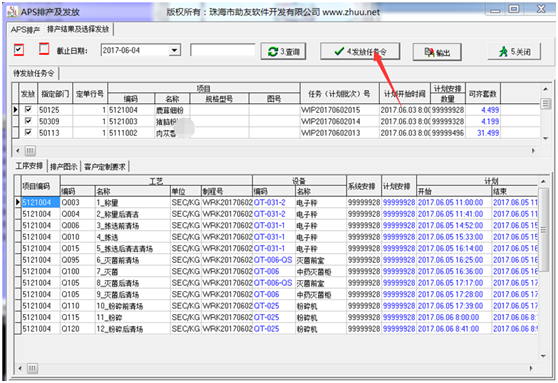Open the 客户定制要求 tab
Screen dimensions: 558x383
click(x=105, y=167)
